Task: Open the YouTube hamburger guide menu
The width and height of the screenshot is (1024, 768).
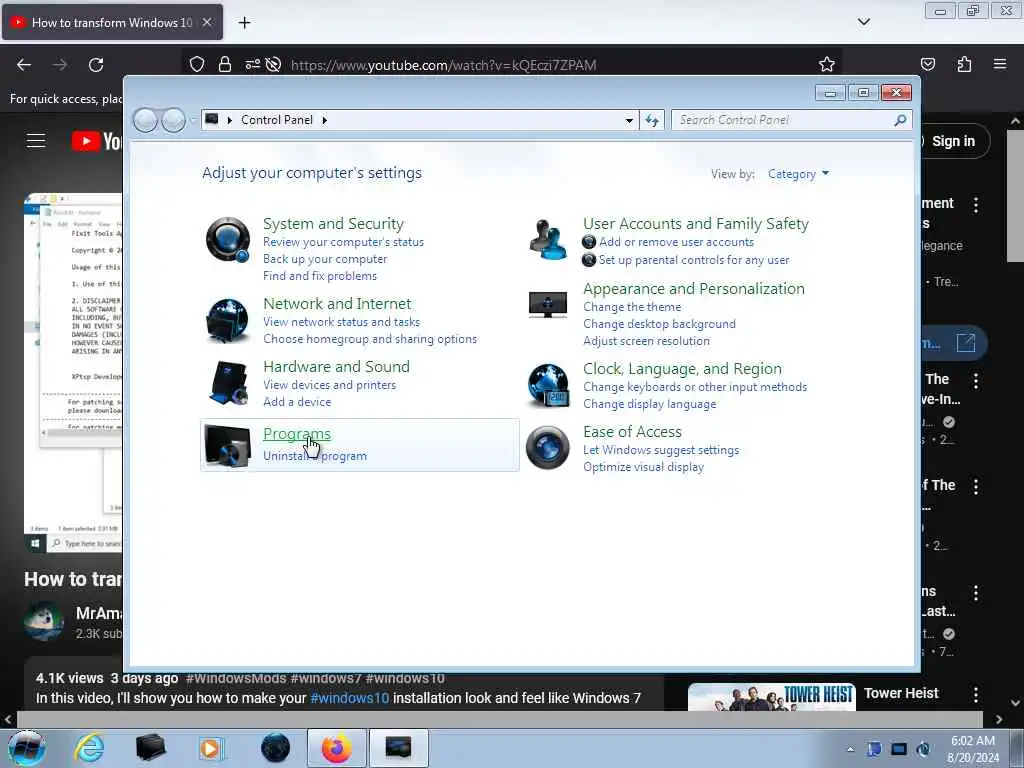Action: click(x=36, y=140)
